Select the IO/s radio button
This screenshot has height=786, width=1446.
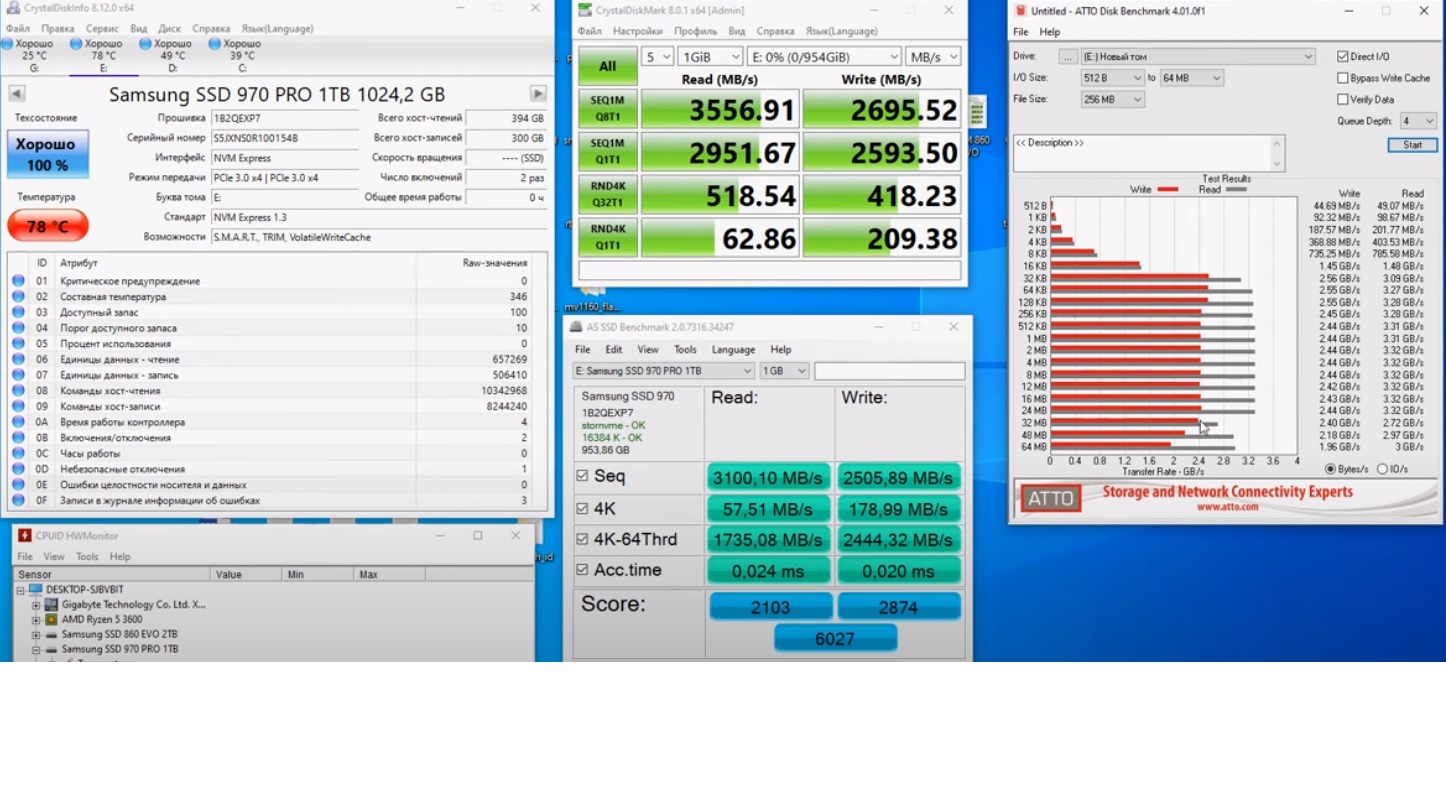click(x=1382, y=469)
